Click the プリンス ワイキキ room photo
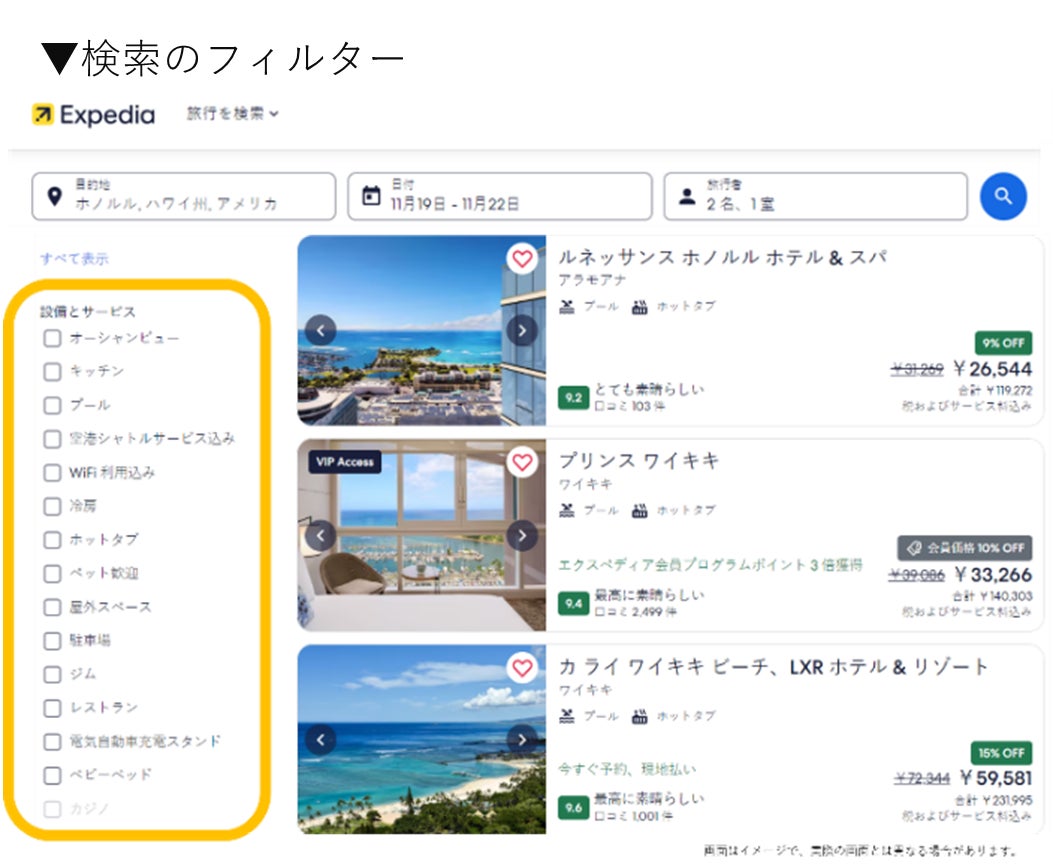The image size is (1053, 867). click(422, 535)
